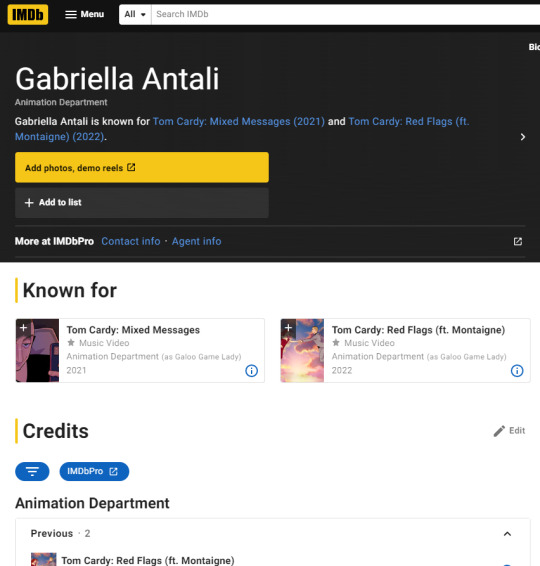Open the hamburger Menu

[84, 14]
